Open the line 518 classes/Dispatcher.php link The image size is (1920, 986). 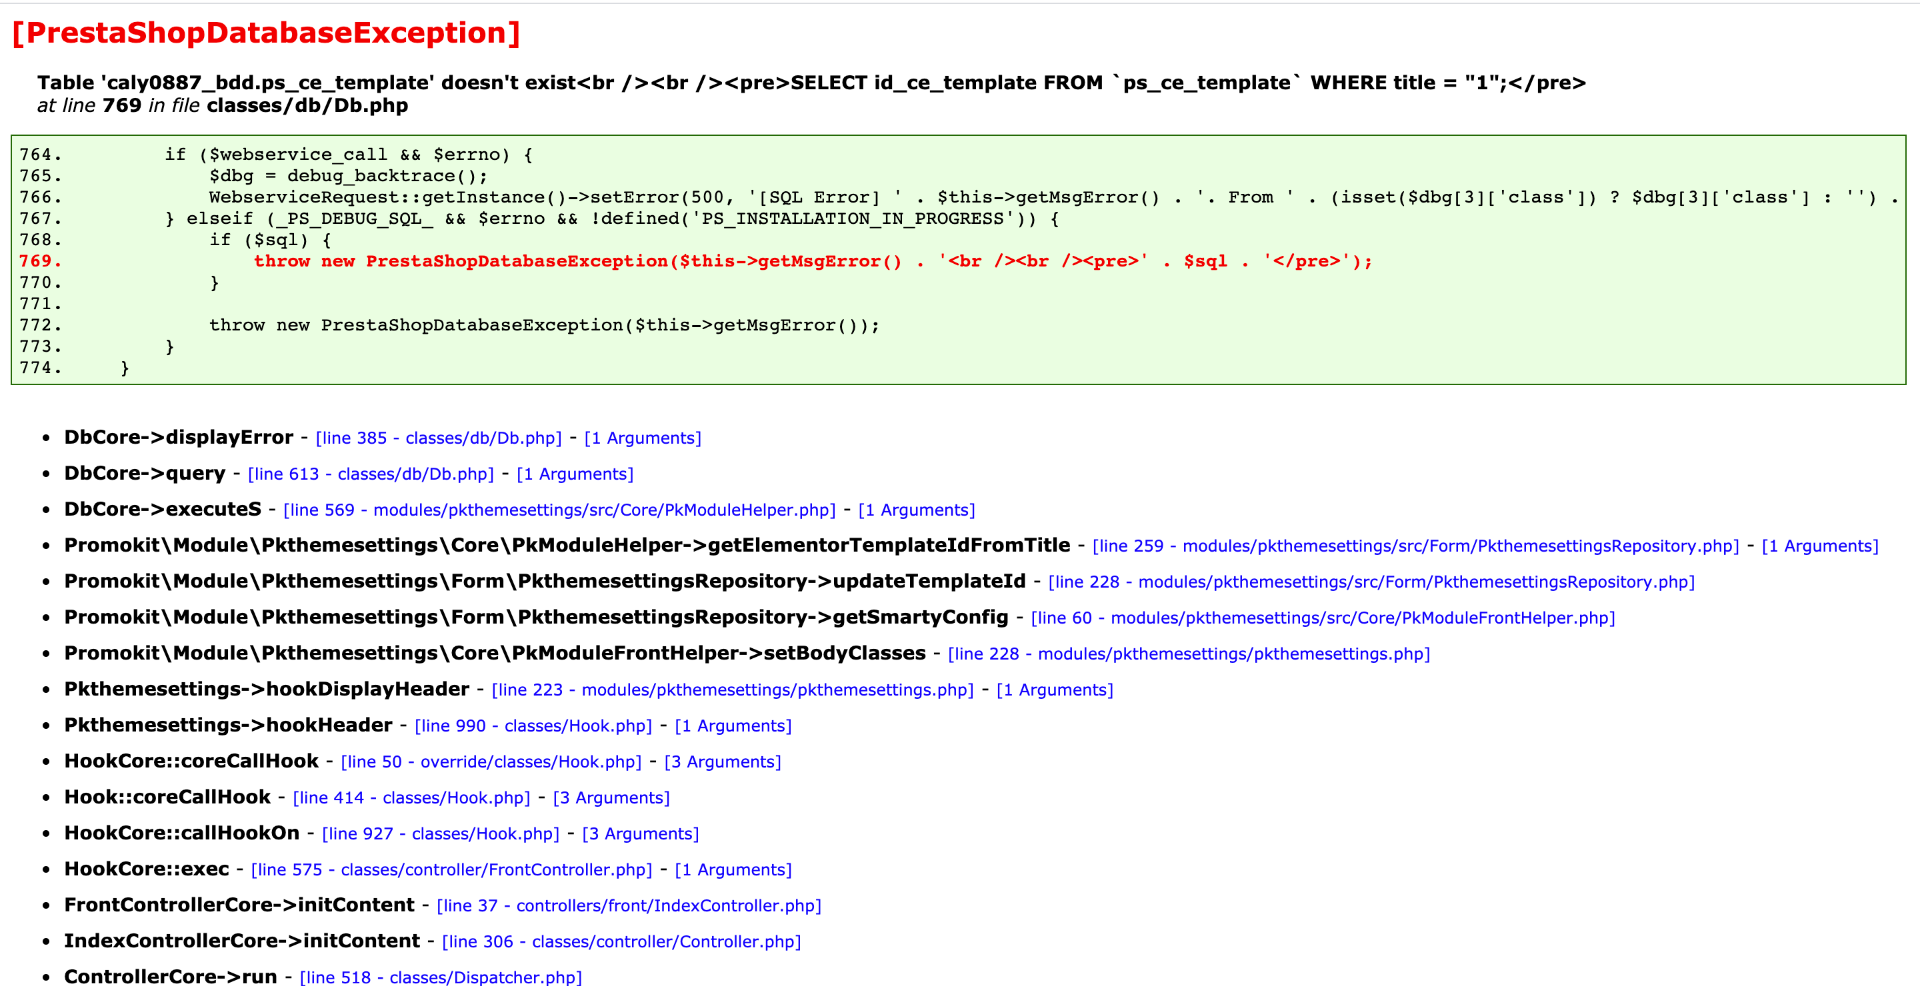(441, 977)
